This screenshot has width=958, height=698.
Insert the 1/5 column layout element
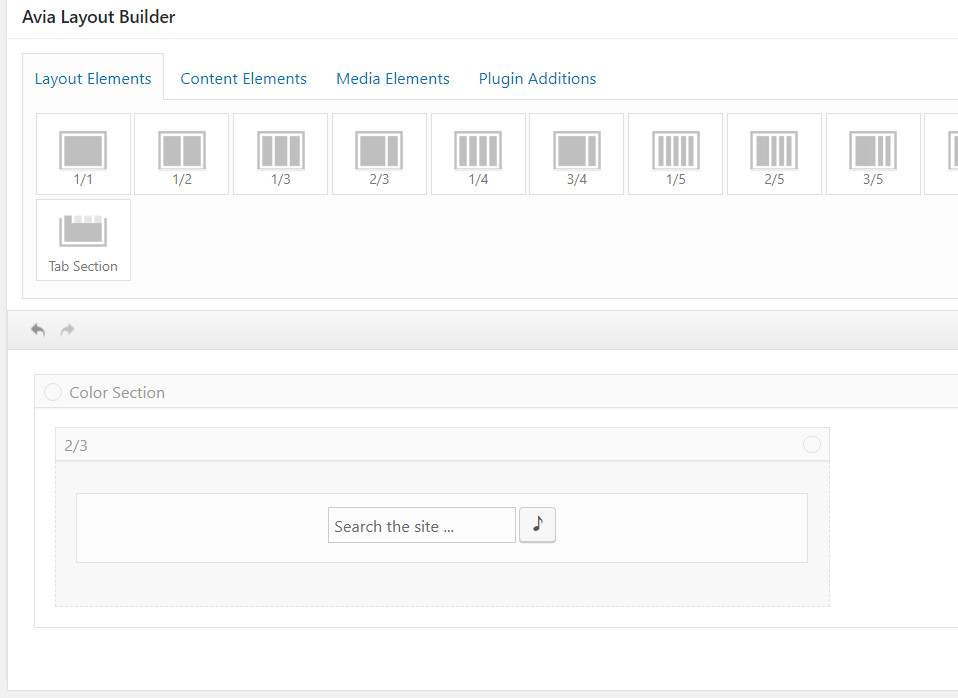click(x=675, y=154)
